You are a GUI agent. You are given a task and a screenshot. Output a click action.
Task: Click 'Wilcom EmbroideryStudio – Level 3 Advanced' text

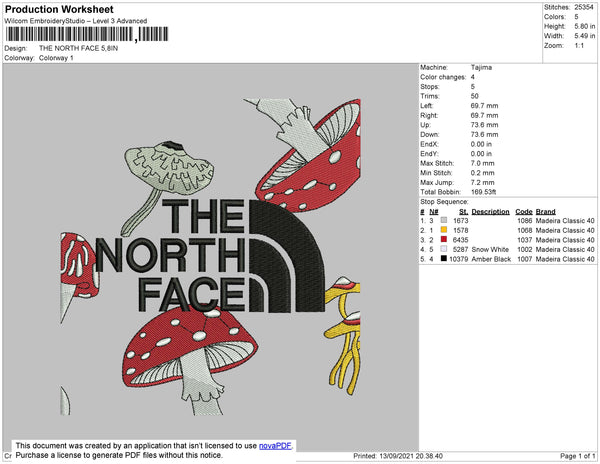(x=76, y=21)
